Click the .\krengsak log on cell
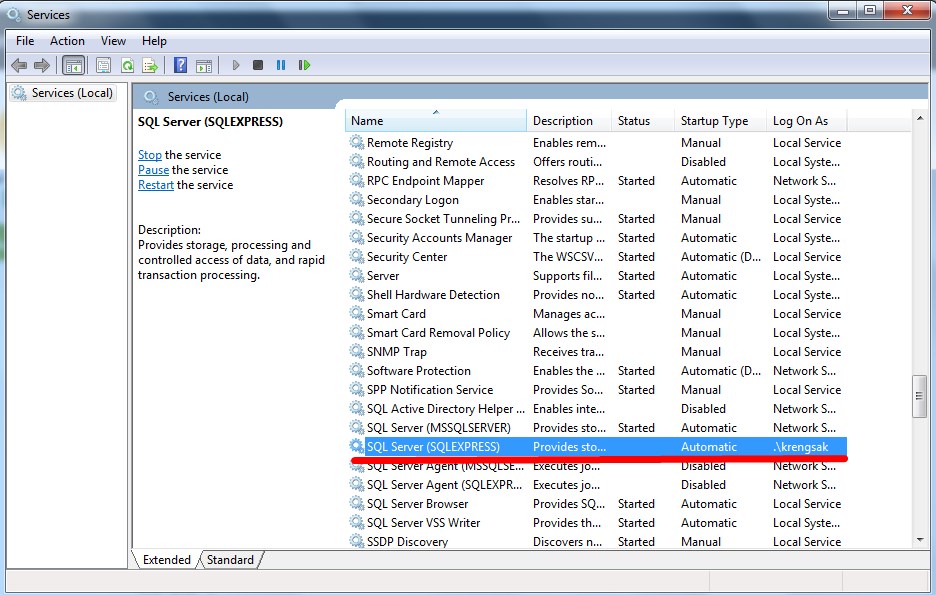 800,446
